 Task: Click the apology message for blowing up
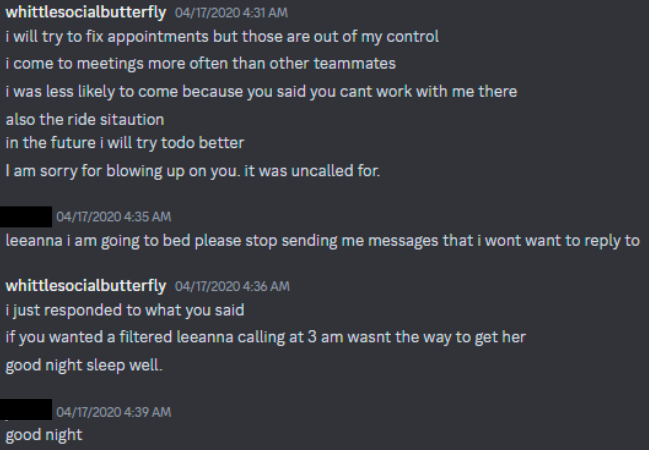[193, 170]
